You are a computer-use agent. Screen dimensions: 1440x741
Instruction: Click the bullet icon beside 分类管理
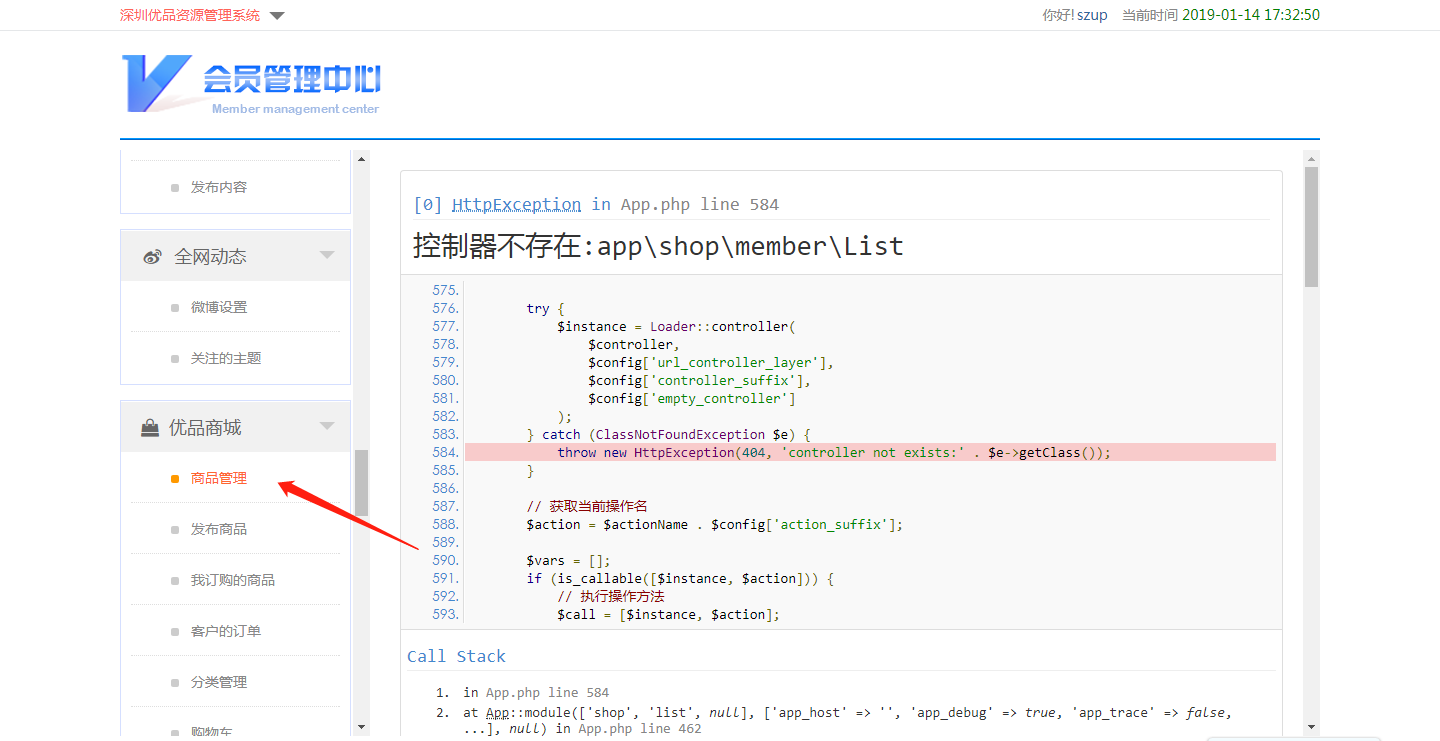coord(175,683)
